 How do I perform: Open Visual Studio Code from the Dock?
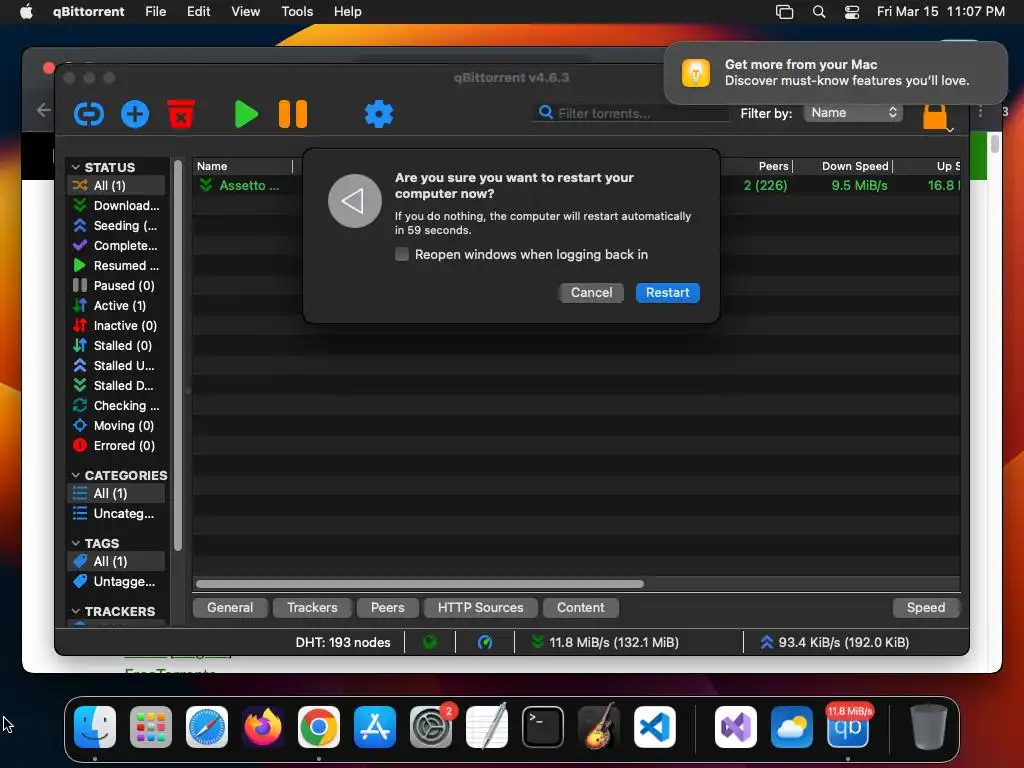pos(654,727)
